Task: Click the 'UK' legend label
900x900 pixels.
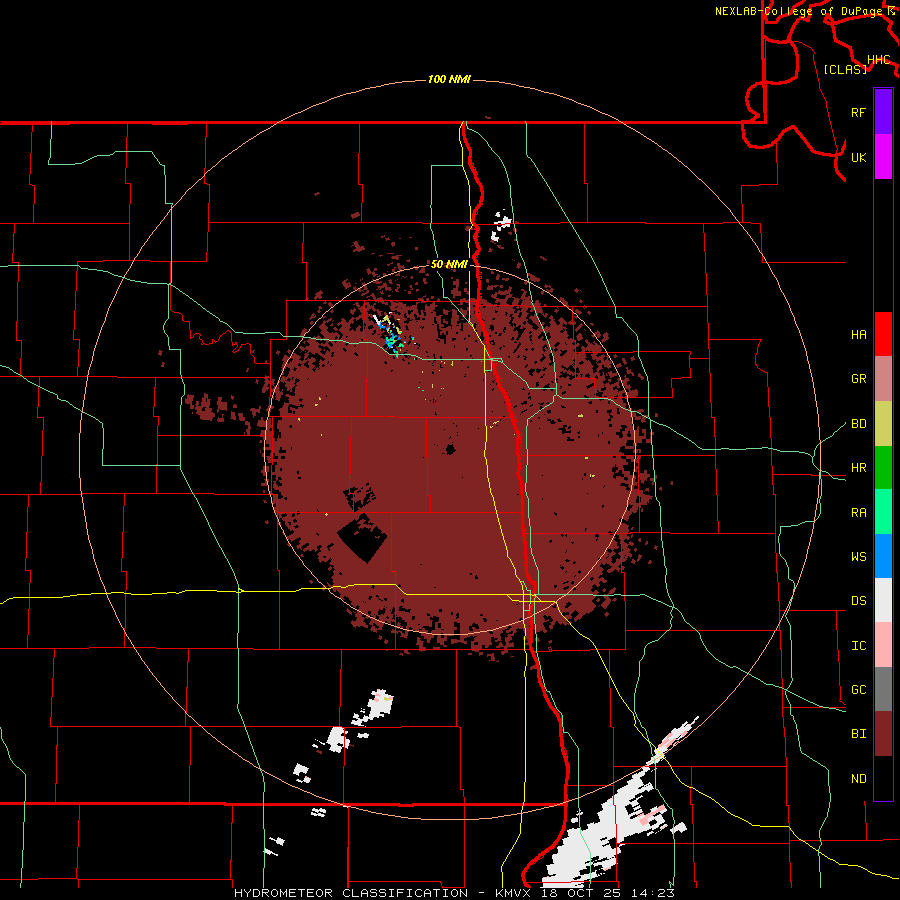Action: 858,157
